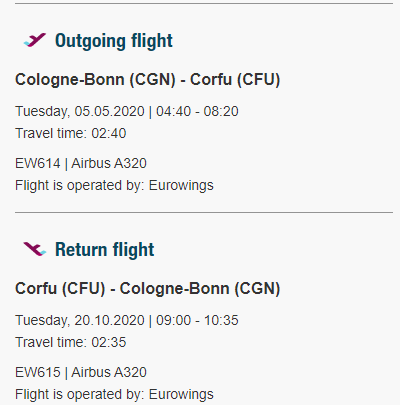Click outgoing 'Flight is operated by: Eurowings'

(114, 186)
